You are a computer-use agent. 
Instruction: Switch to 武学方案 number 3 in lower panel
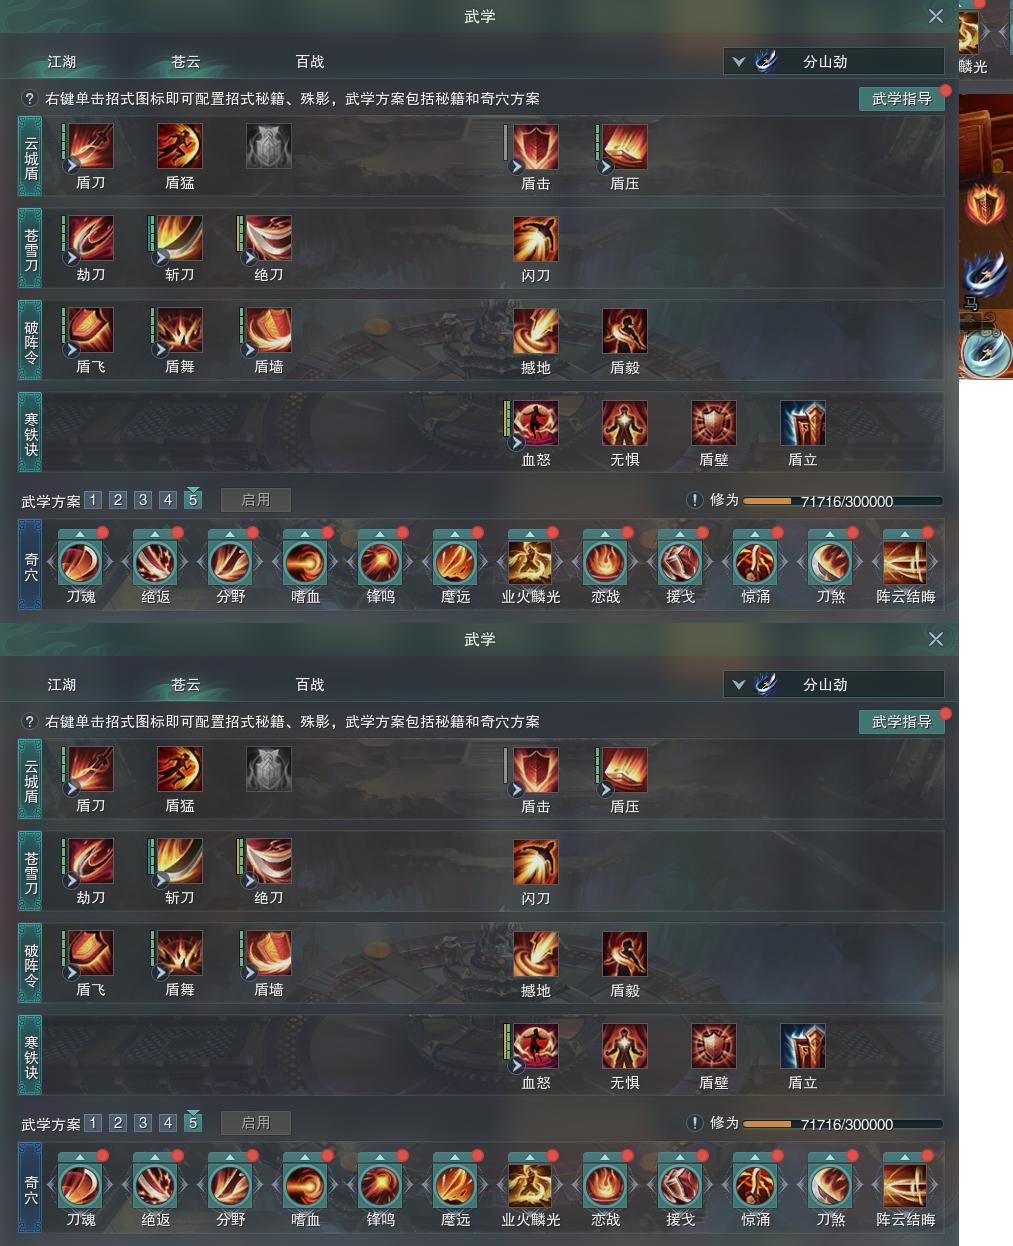(x=143, y=1123)
